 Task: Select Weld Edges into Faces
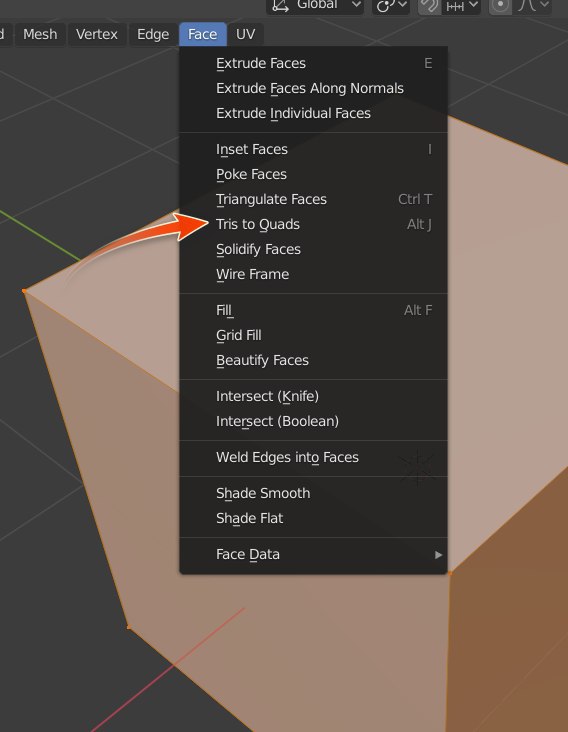[x=313, y=458]
